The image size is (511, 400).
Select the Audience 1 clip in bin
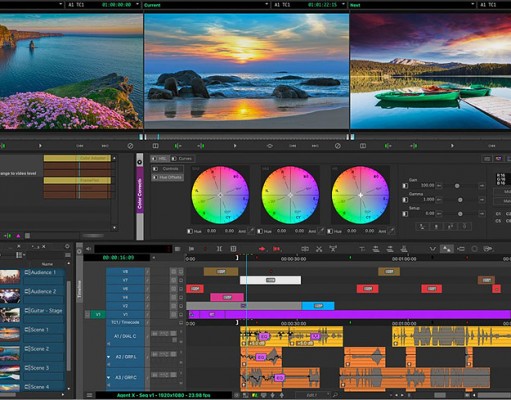[x=44, y=272]
